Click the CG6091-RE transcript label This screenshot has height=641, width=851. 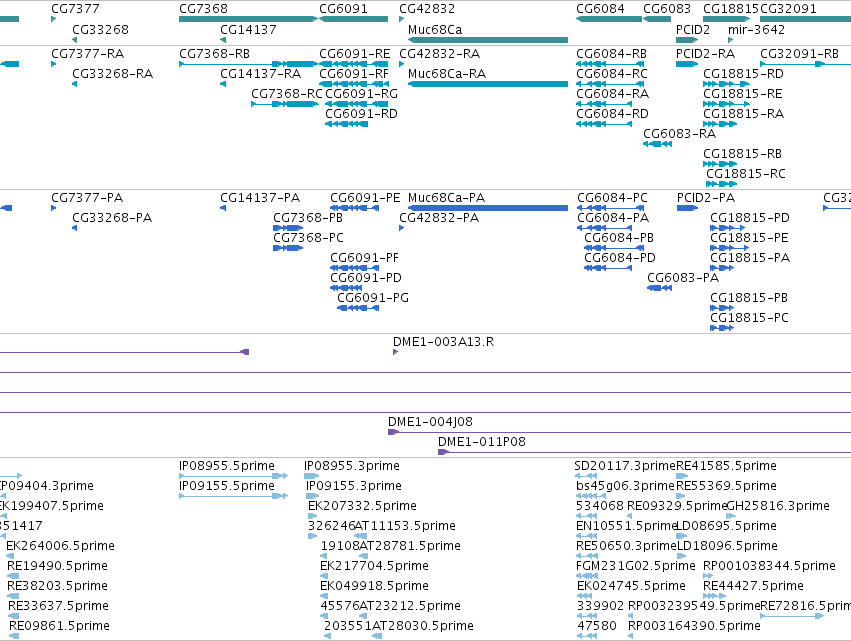355,54
